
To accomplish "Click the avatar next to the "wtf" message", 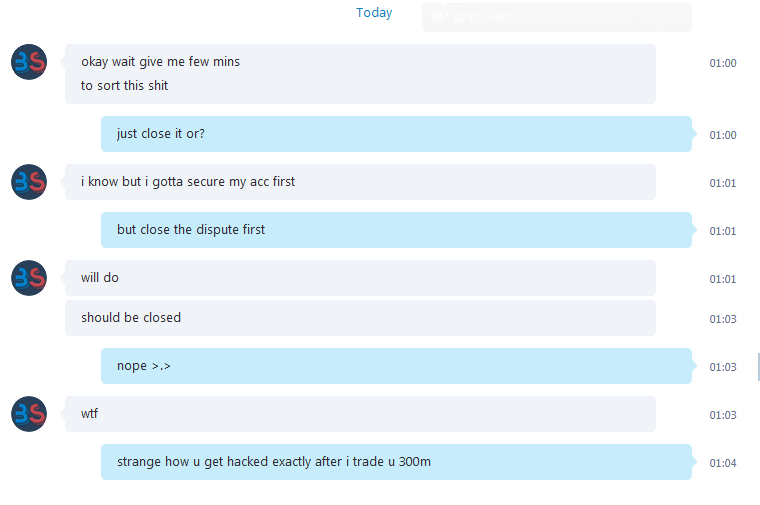I will [x=29, y=414].
